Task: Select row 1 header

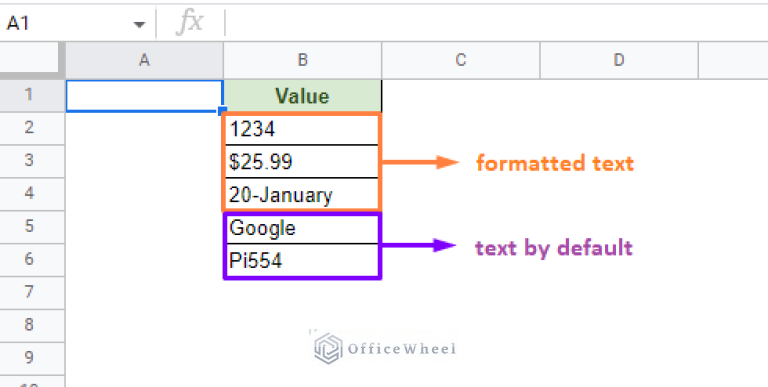Action: [x=29, y=96]
